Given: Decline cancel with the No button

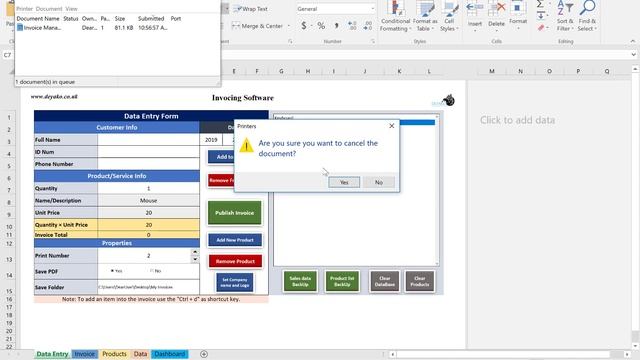Looking at the screenshot, I should tap(378, 182).
